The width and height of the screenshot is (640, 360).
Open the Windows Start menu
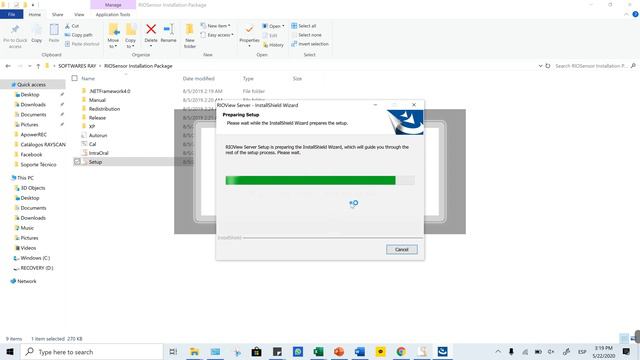[x=10, y=351]
